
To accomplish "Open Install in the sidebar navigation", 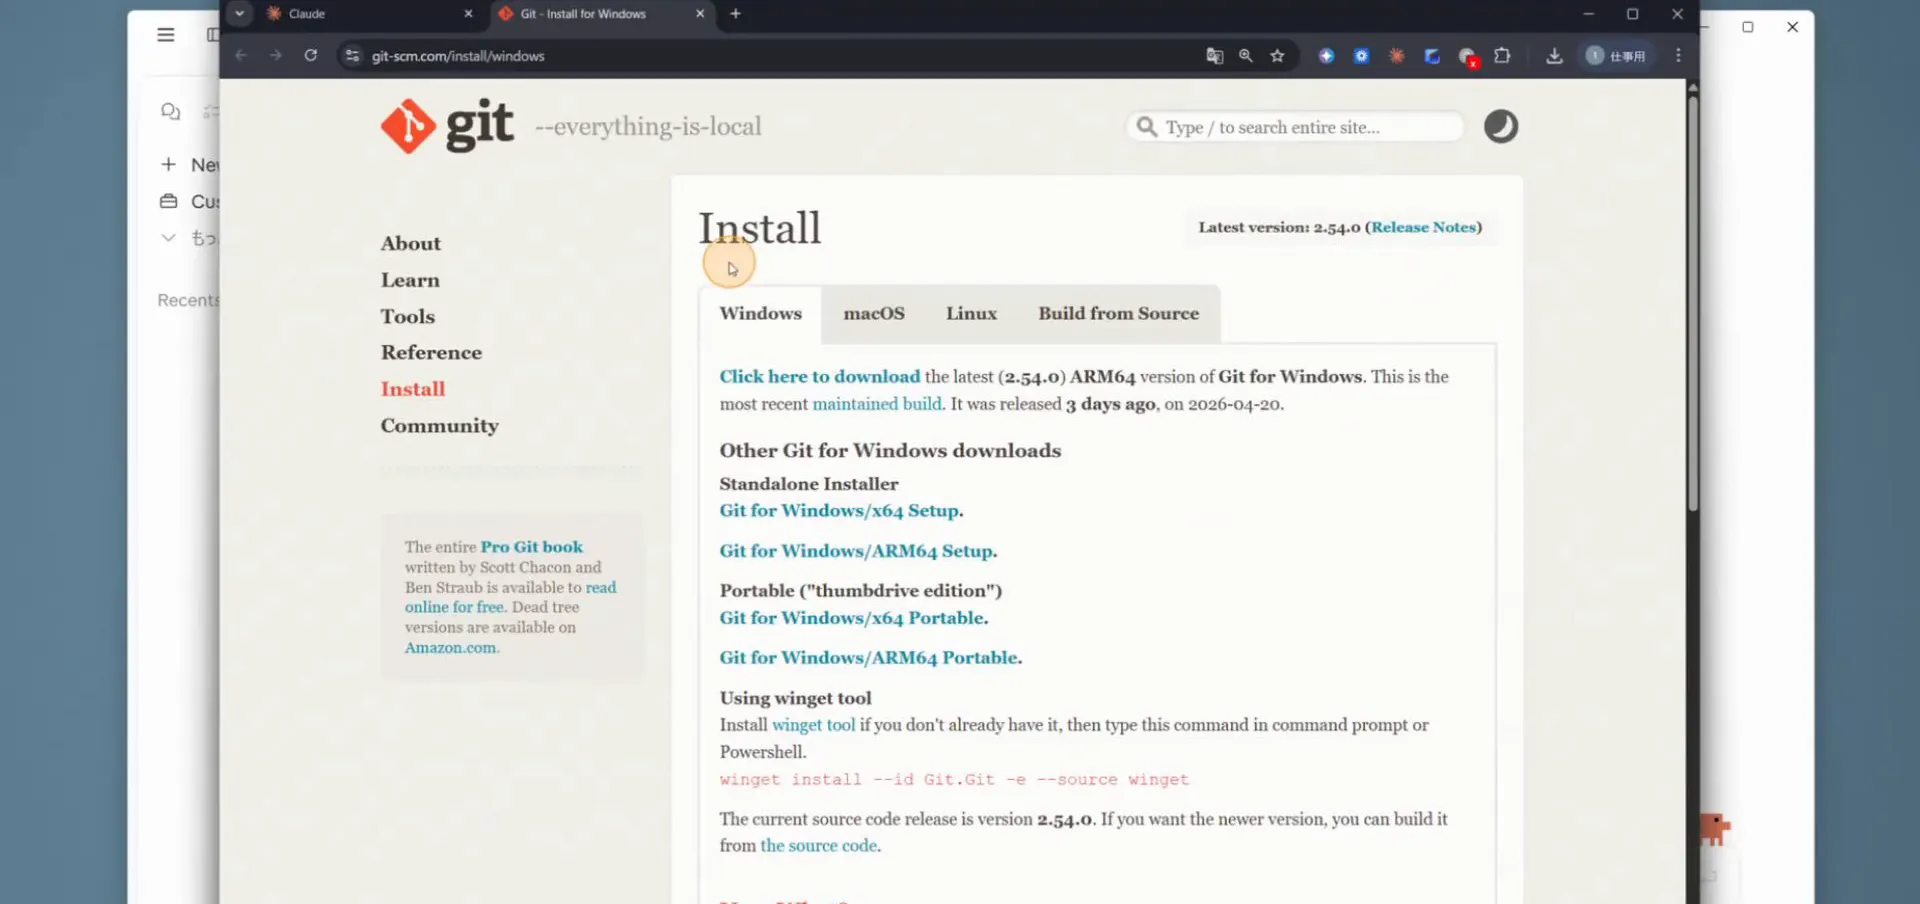I will (413, 389).
